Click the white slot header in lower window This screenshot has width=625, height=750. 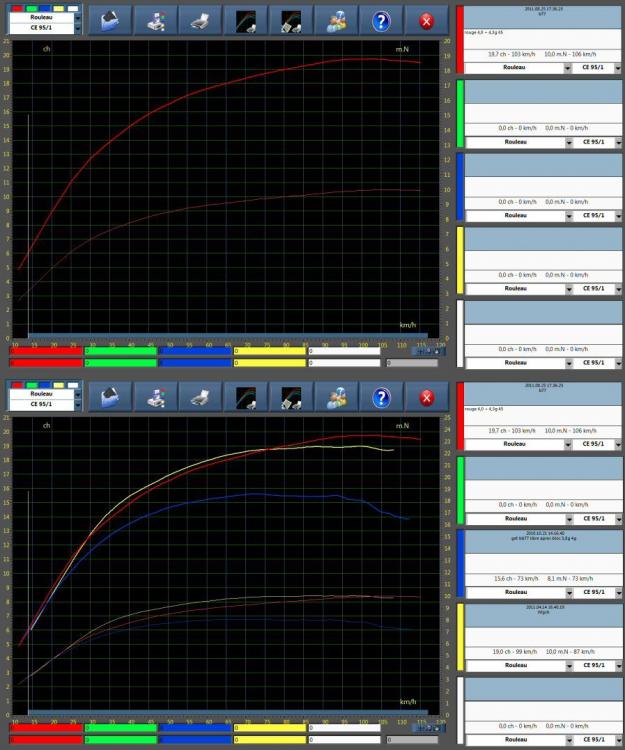point(543,689)
